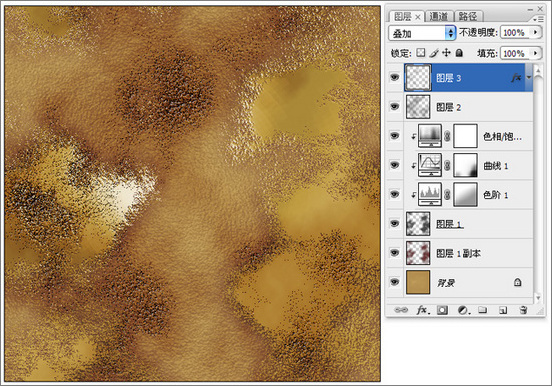Toggle visibility of 背景 layer
This screenshot has height=386, width=552.
[x=395, y=282]
